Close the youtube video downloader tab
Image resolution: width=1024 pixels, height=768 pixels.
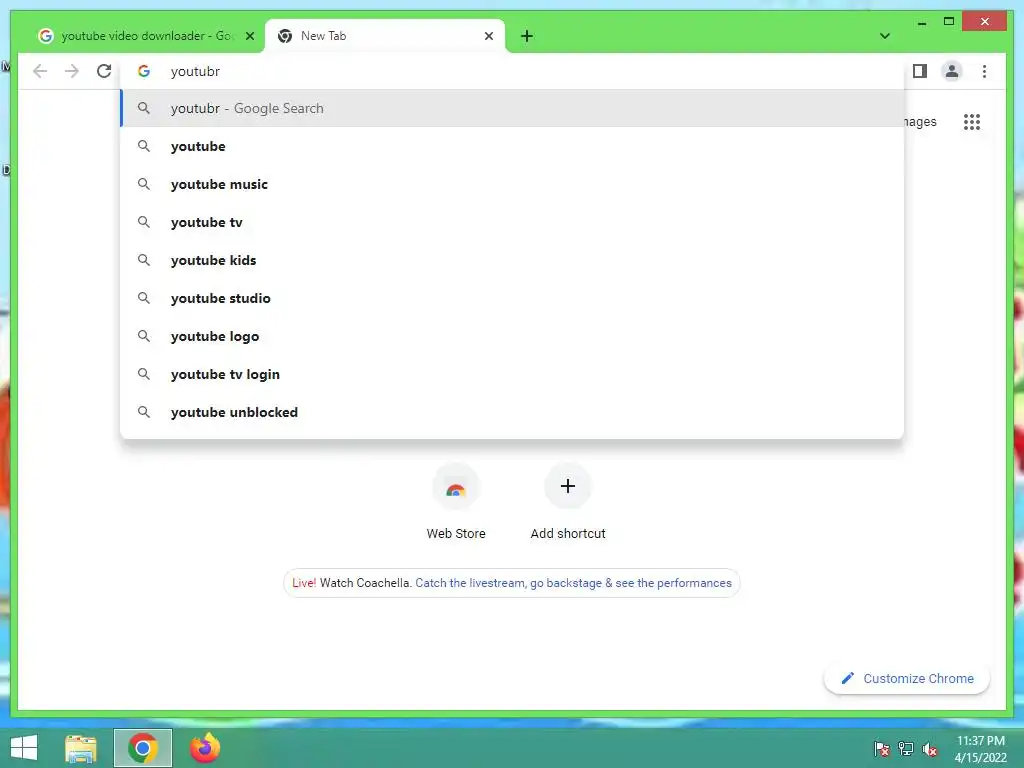pos(249,36)
